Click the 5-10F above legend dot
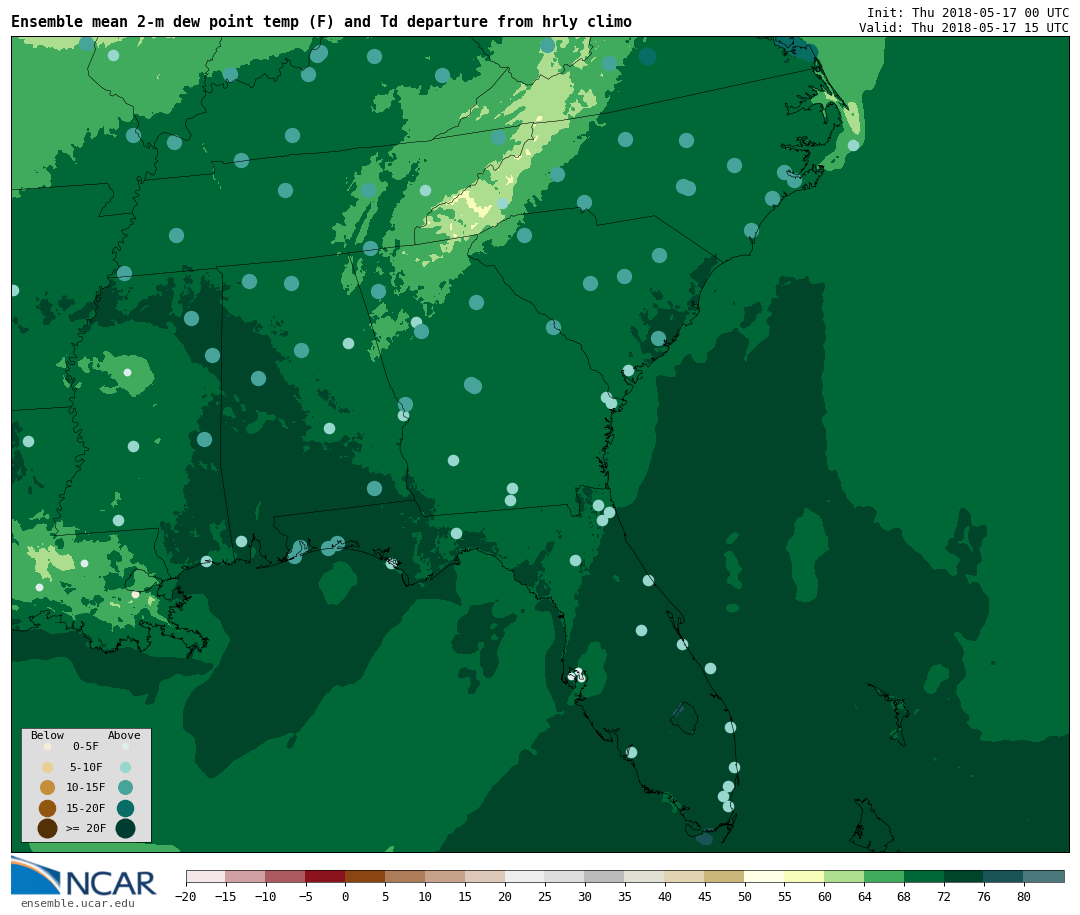This screenshot has width=1080, height=915. 125,768
